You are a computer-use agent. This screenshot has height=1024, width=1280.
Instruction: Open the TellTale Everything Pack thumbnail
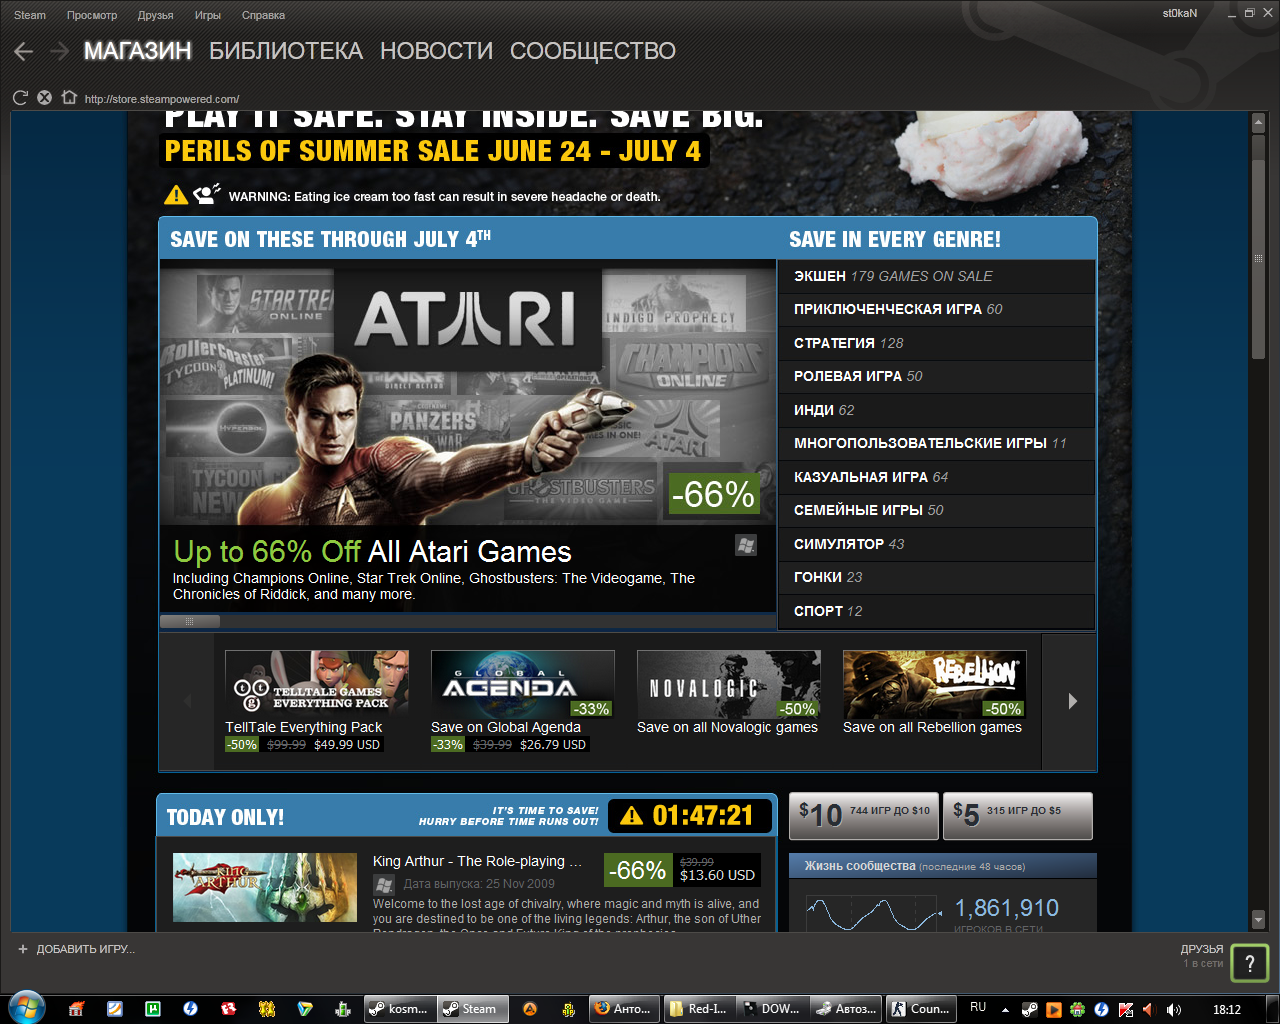point(317,684)
